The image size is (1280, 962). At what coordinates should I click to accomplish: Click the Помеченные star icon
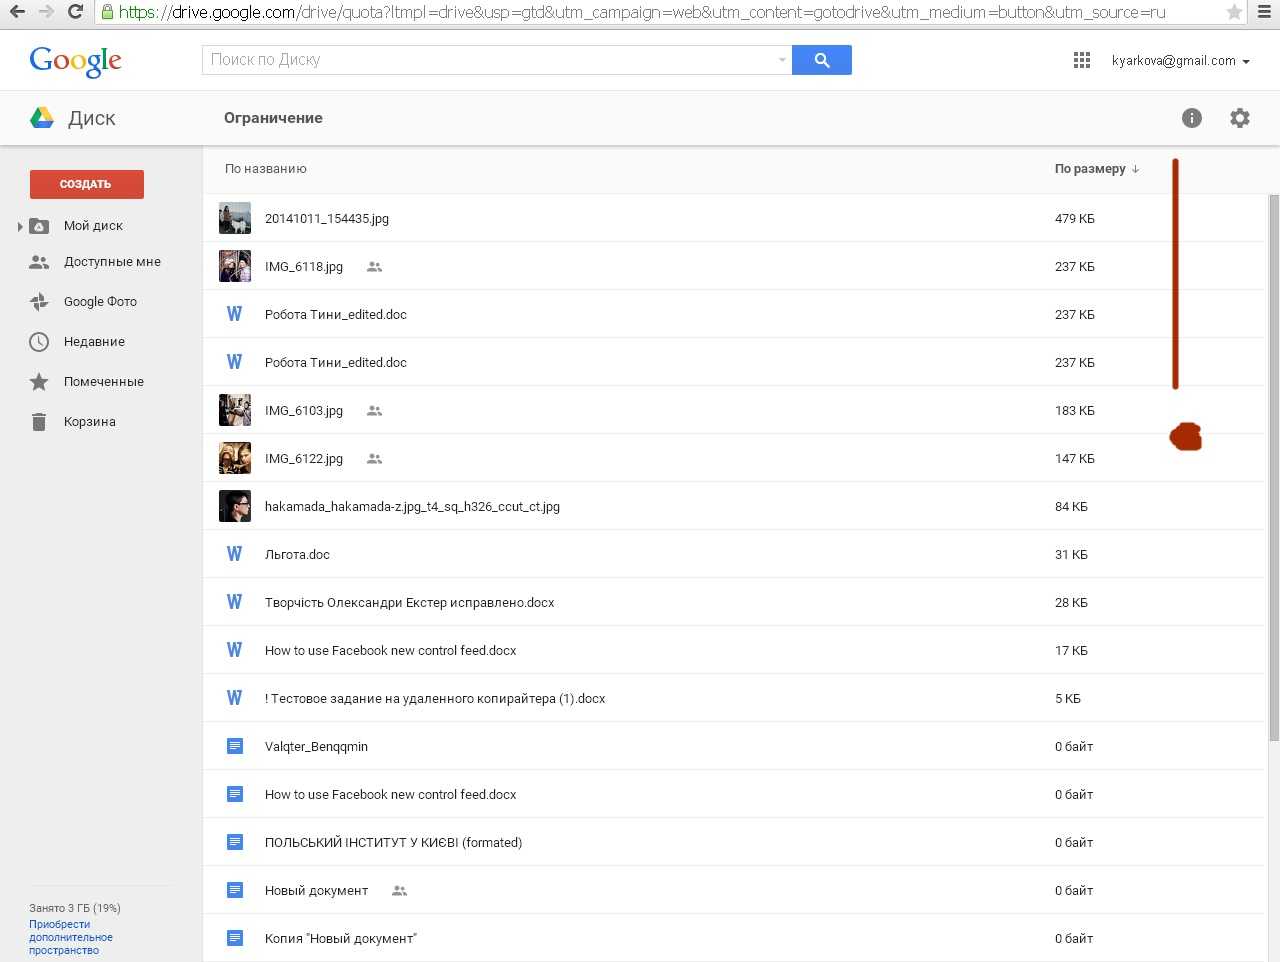coord(39,382)
